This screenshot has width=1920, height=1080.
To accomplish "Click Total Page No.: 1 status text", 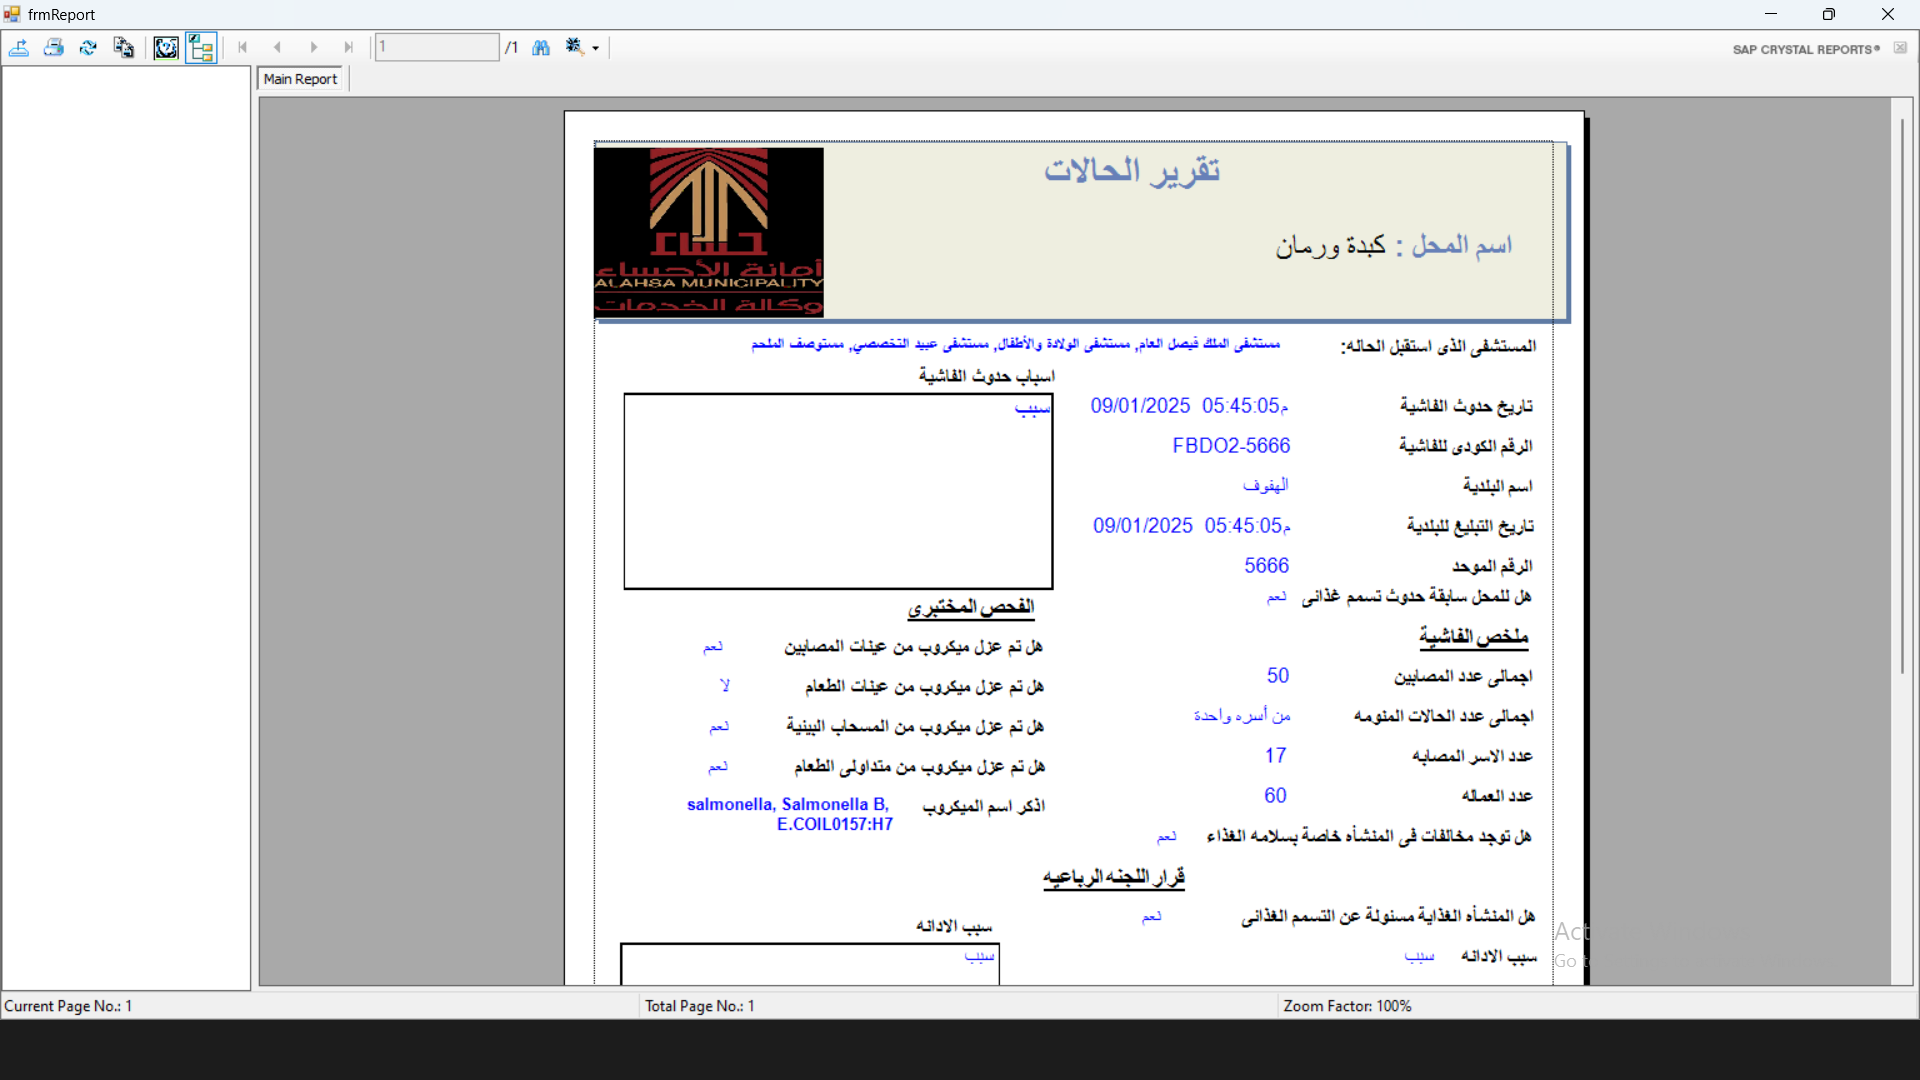I will [700, 1006].
